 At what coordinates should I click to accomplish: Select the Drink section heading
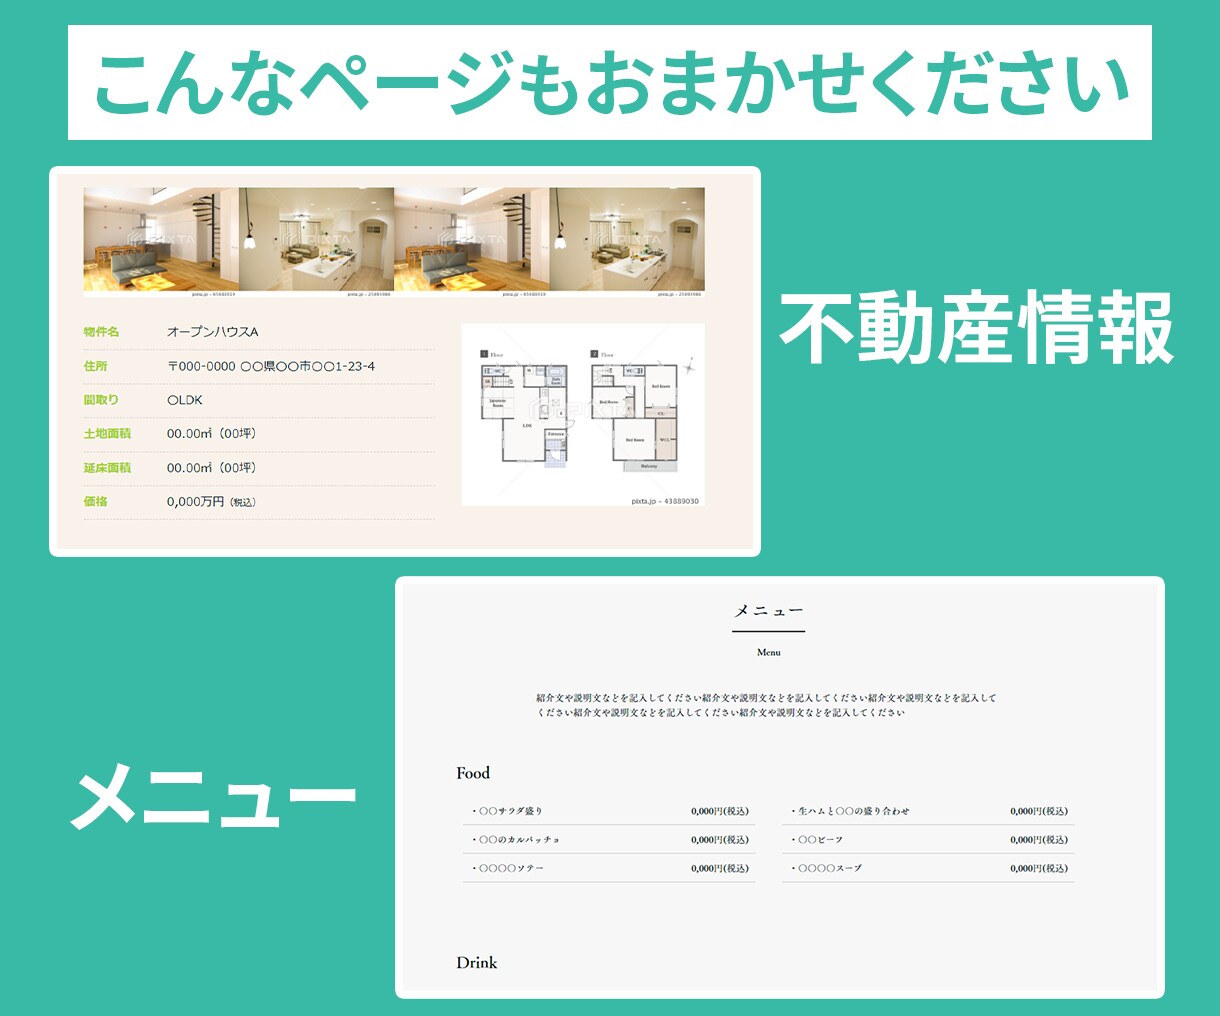[476, 963]
